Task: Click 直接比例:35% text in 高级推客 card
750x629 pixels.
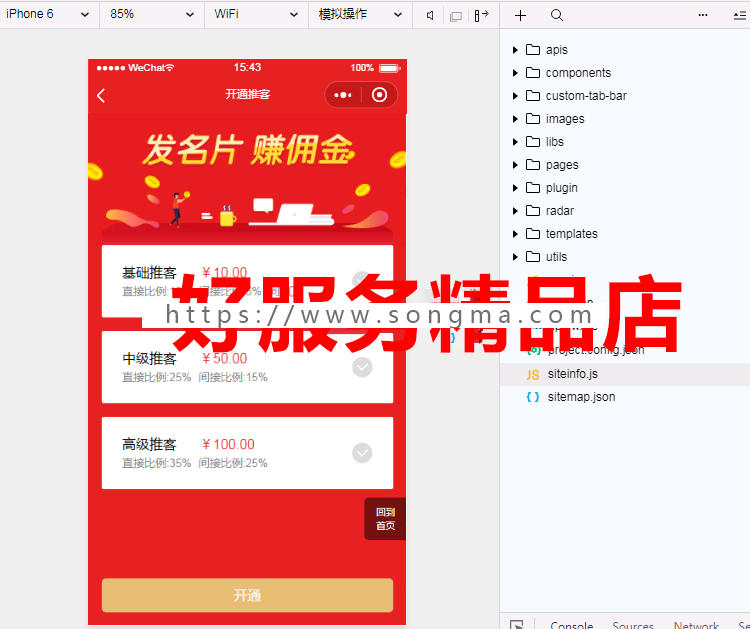Action: 156,463
